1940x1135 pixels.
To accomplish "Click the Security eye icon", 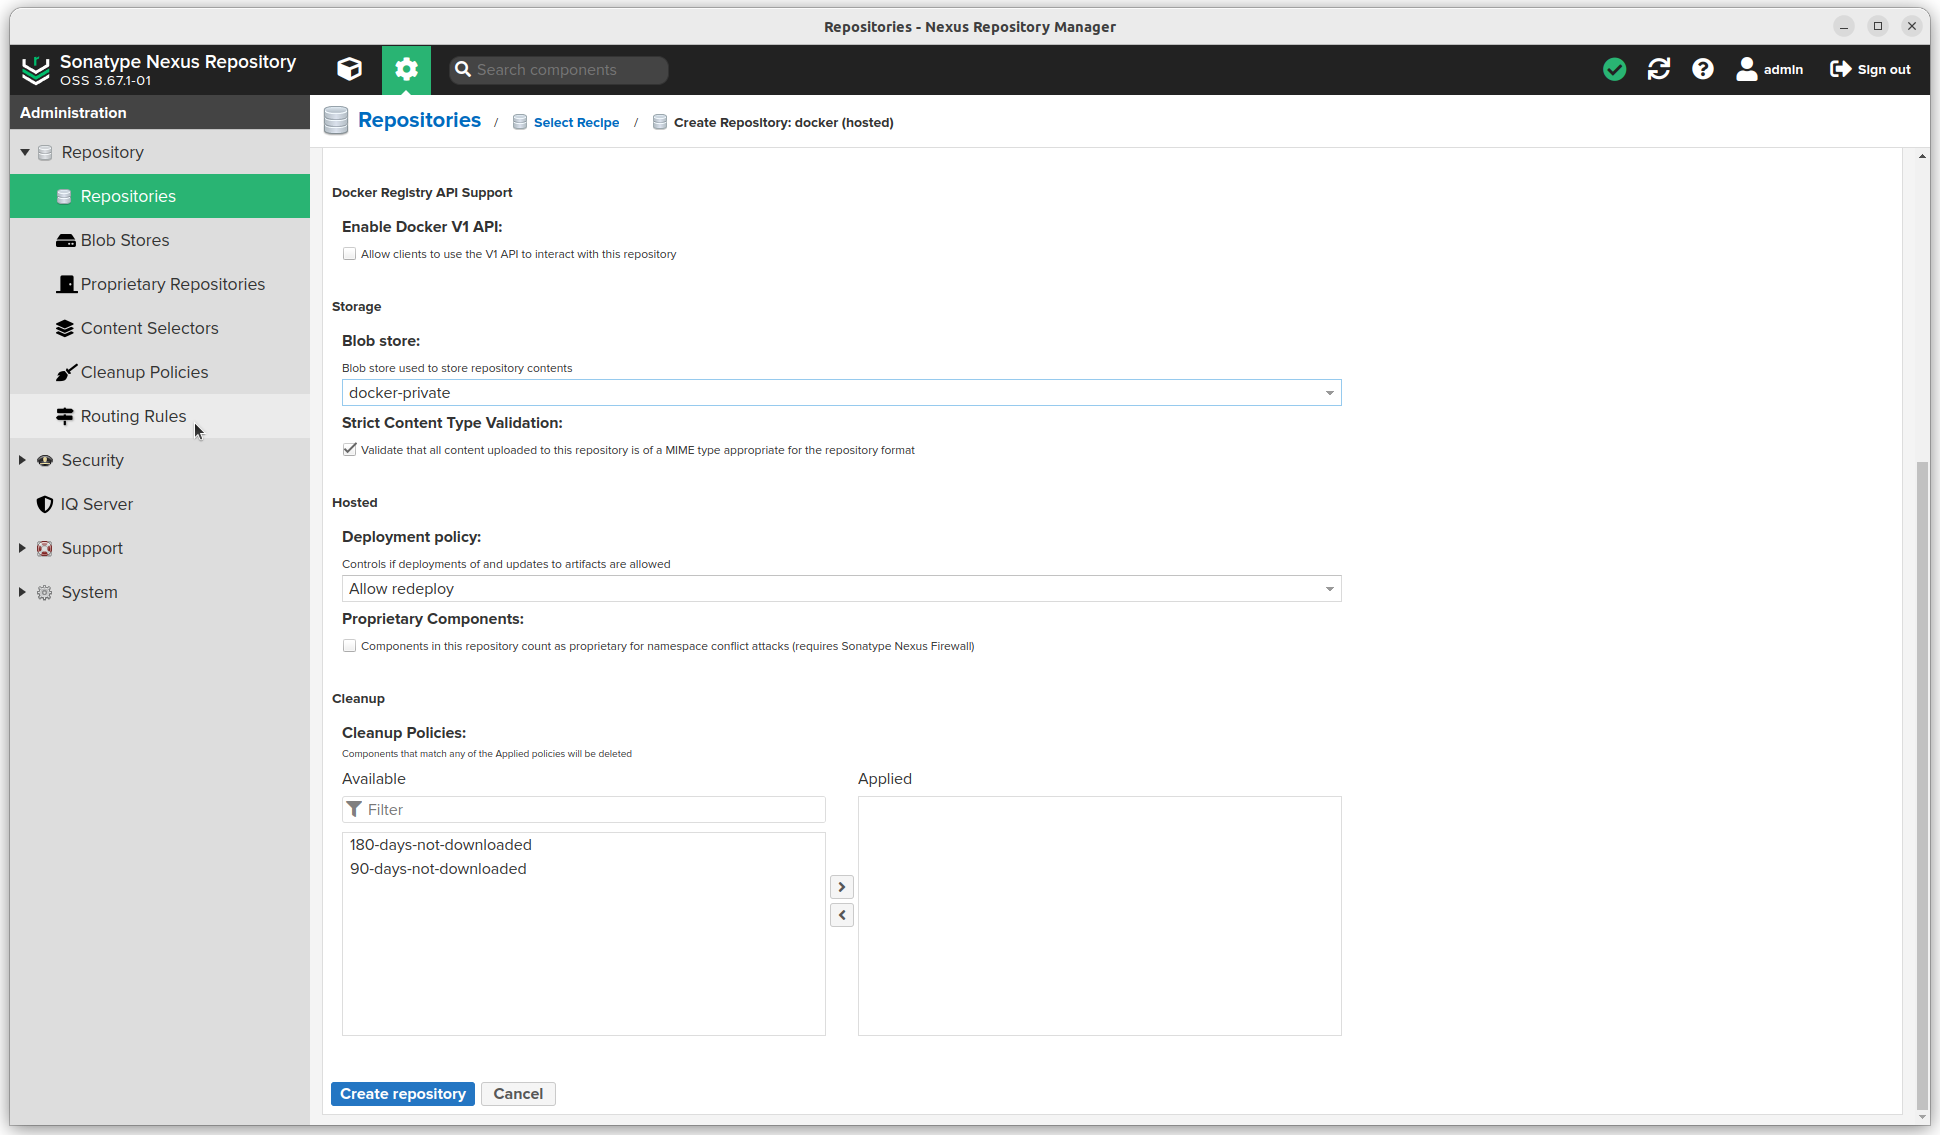I will (x=45, y=460).
